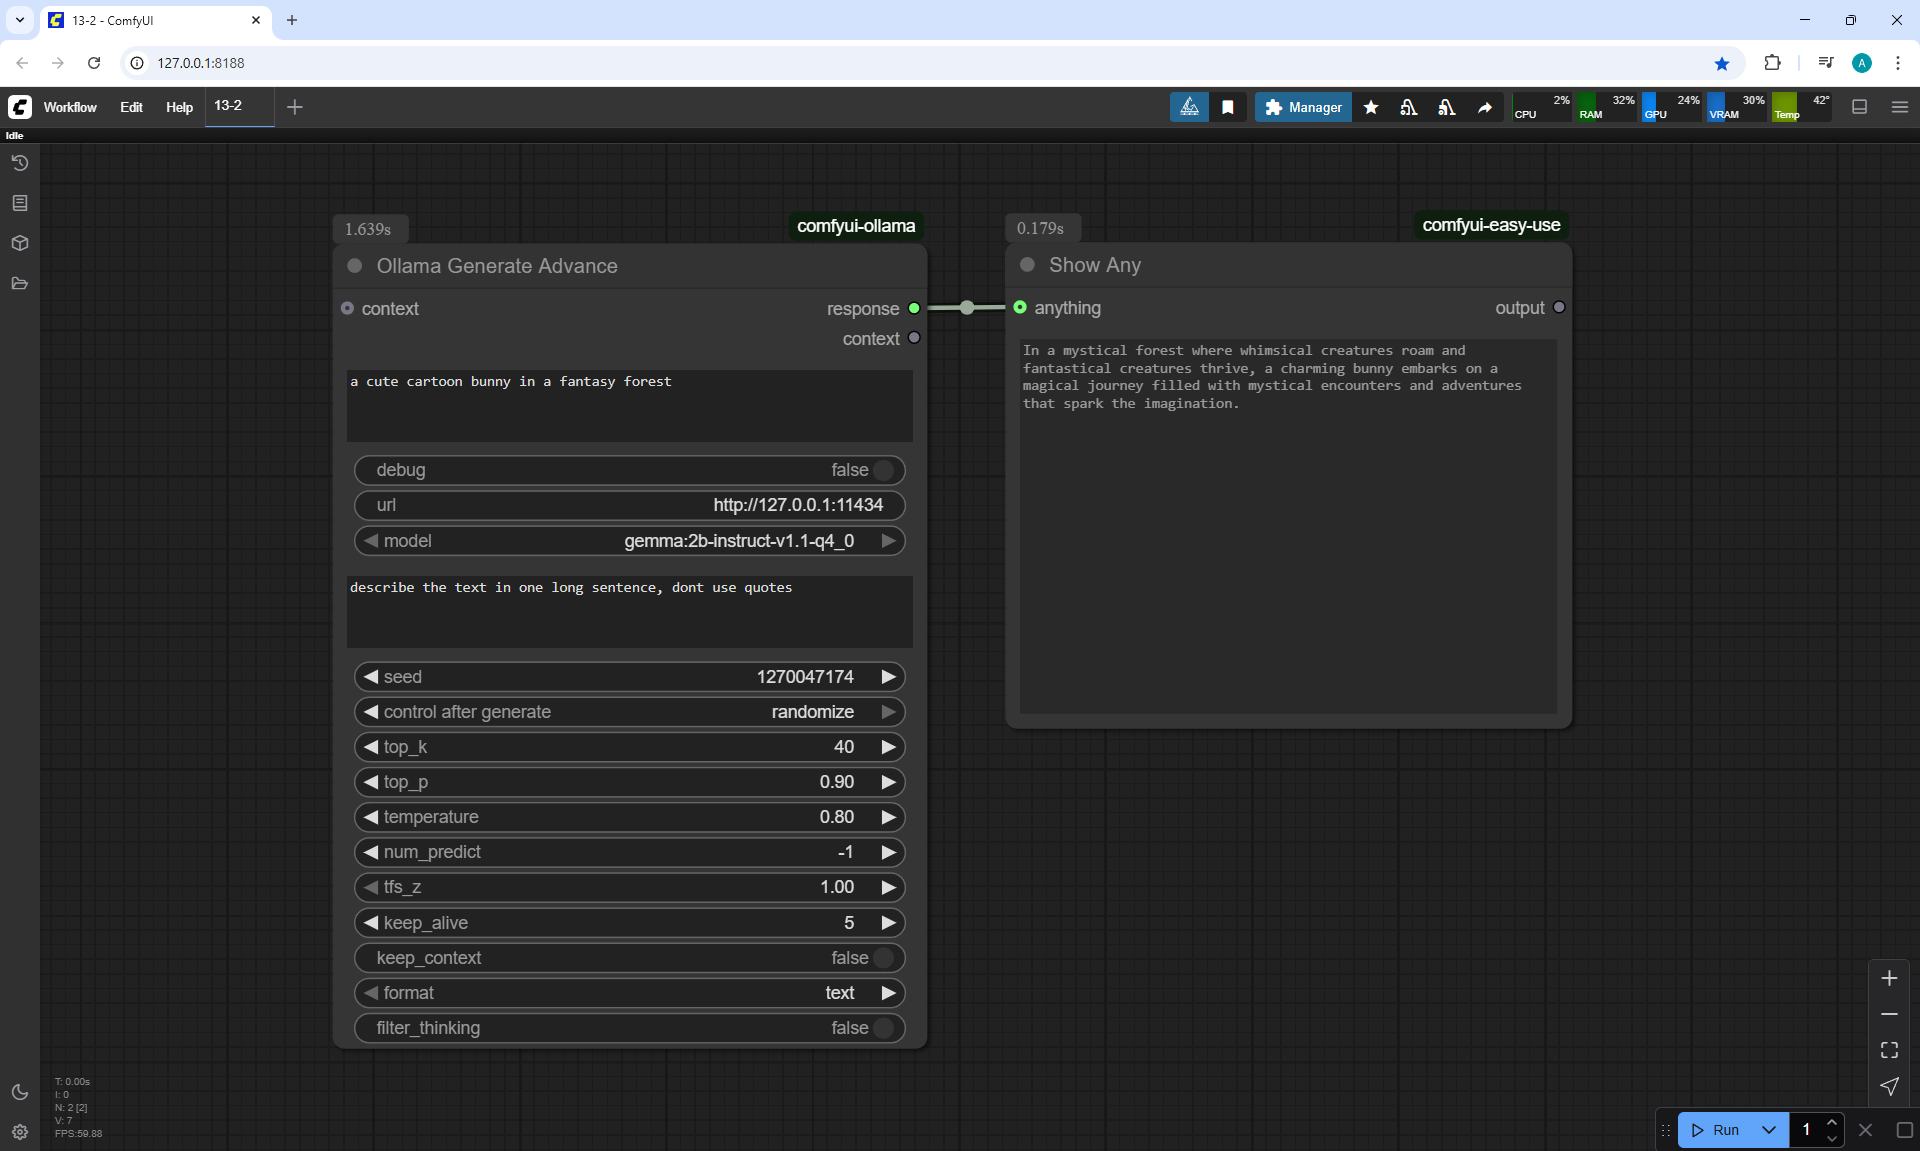Screen dimensions: 1920x1151
Task: Toggle filter_thinking switch
Action: (x=883, y=1028)
